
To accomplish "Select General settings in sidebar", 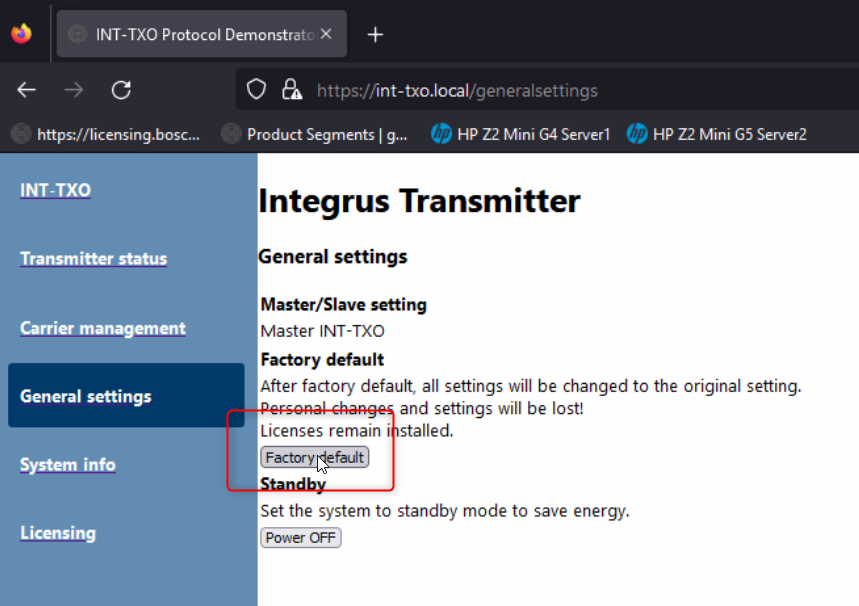I will pos(86,396).
